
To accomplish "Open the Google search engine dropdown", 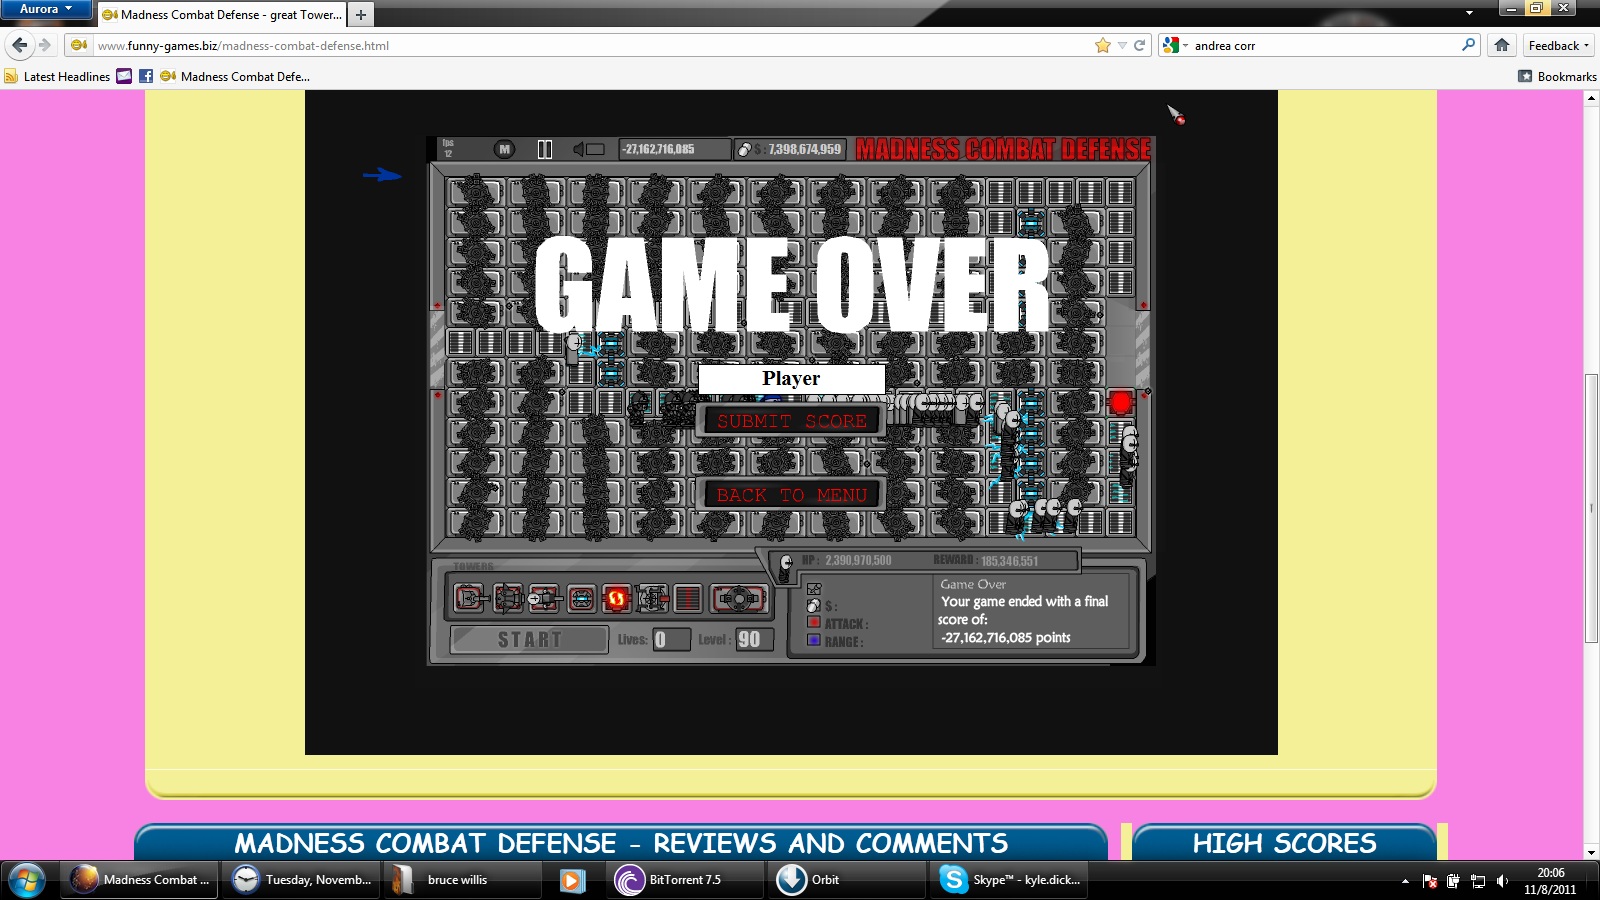I will [1175, 45].
